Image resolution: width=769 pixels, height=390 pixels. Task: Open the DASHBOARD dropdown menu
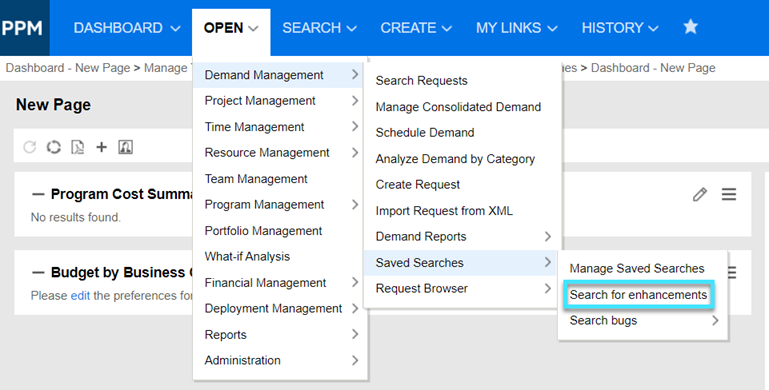coord(127,28)
